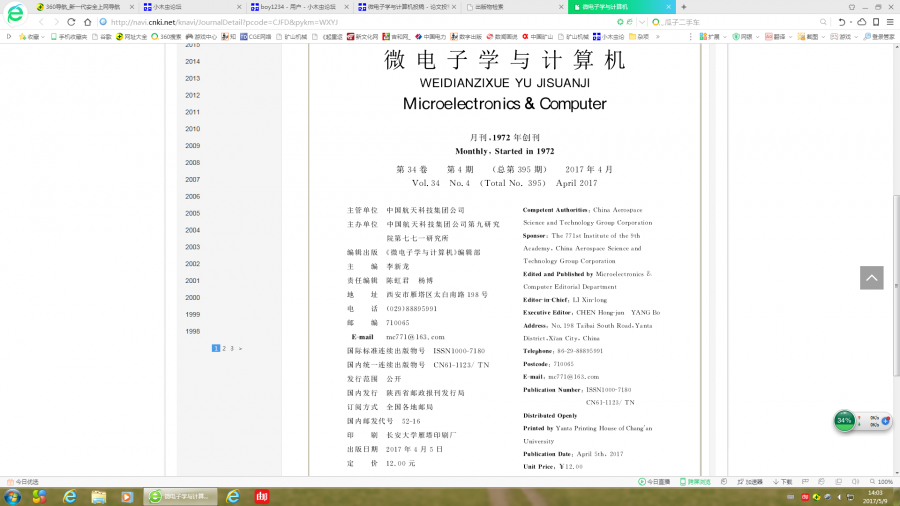The width and height of the screenshot is (900, 506).
Task: Select year 2005 in the sidebar
Action: coord(192,213)
